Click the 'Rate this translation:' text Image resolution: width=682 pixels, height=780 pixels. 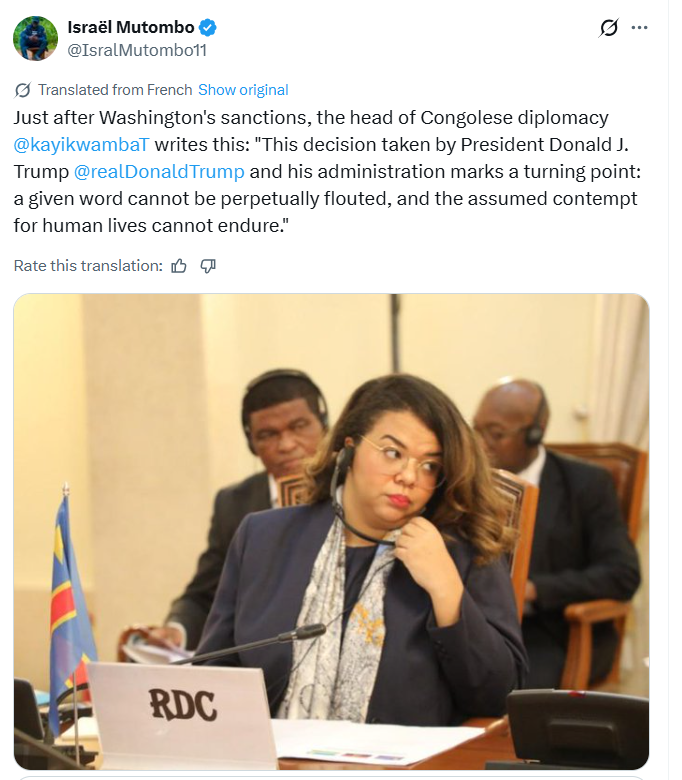pos(88,266)
